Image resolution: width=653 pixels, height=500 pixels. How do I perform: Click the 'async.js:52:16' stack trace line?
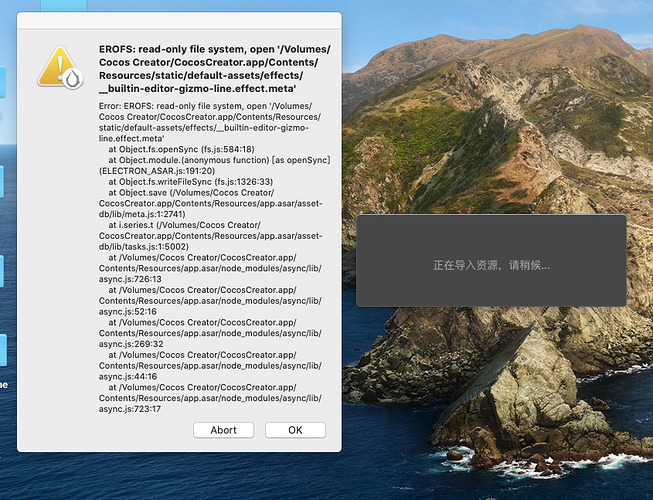click(x=127, y=311)
